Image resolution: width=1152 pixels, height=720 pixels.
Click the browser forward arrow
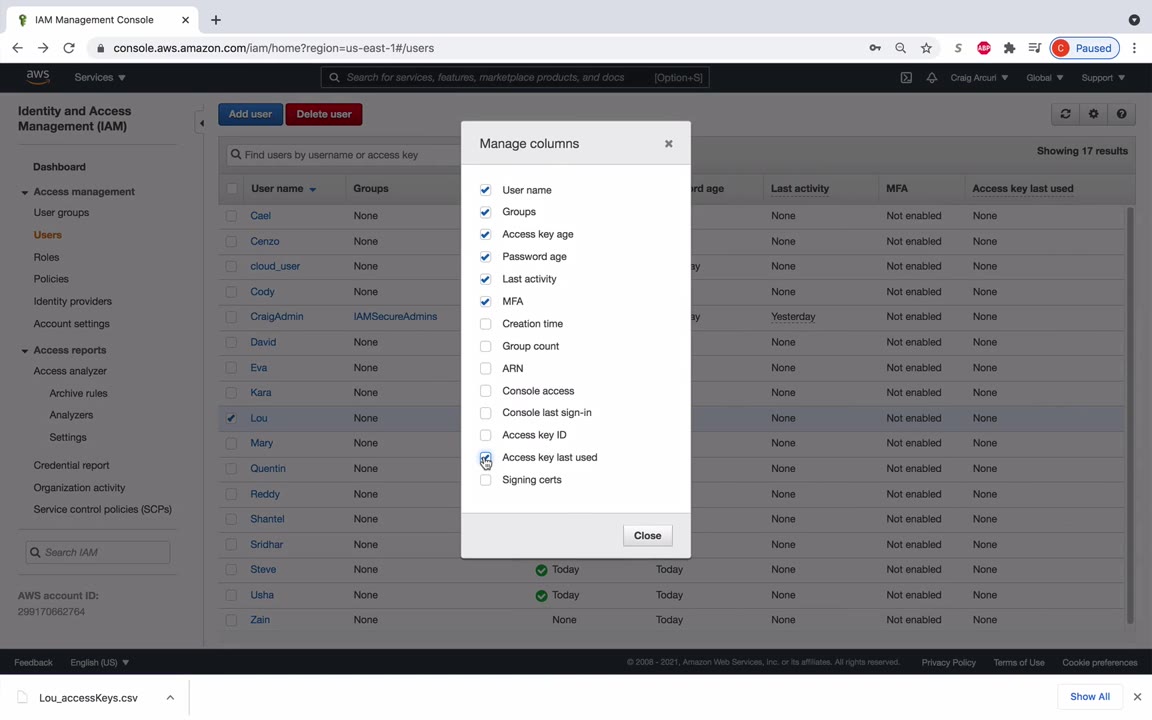pos(43,48)
